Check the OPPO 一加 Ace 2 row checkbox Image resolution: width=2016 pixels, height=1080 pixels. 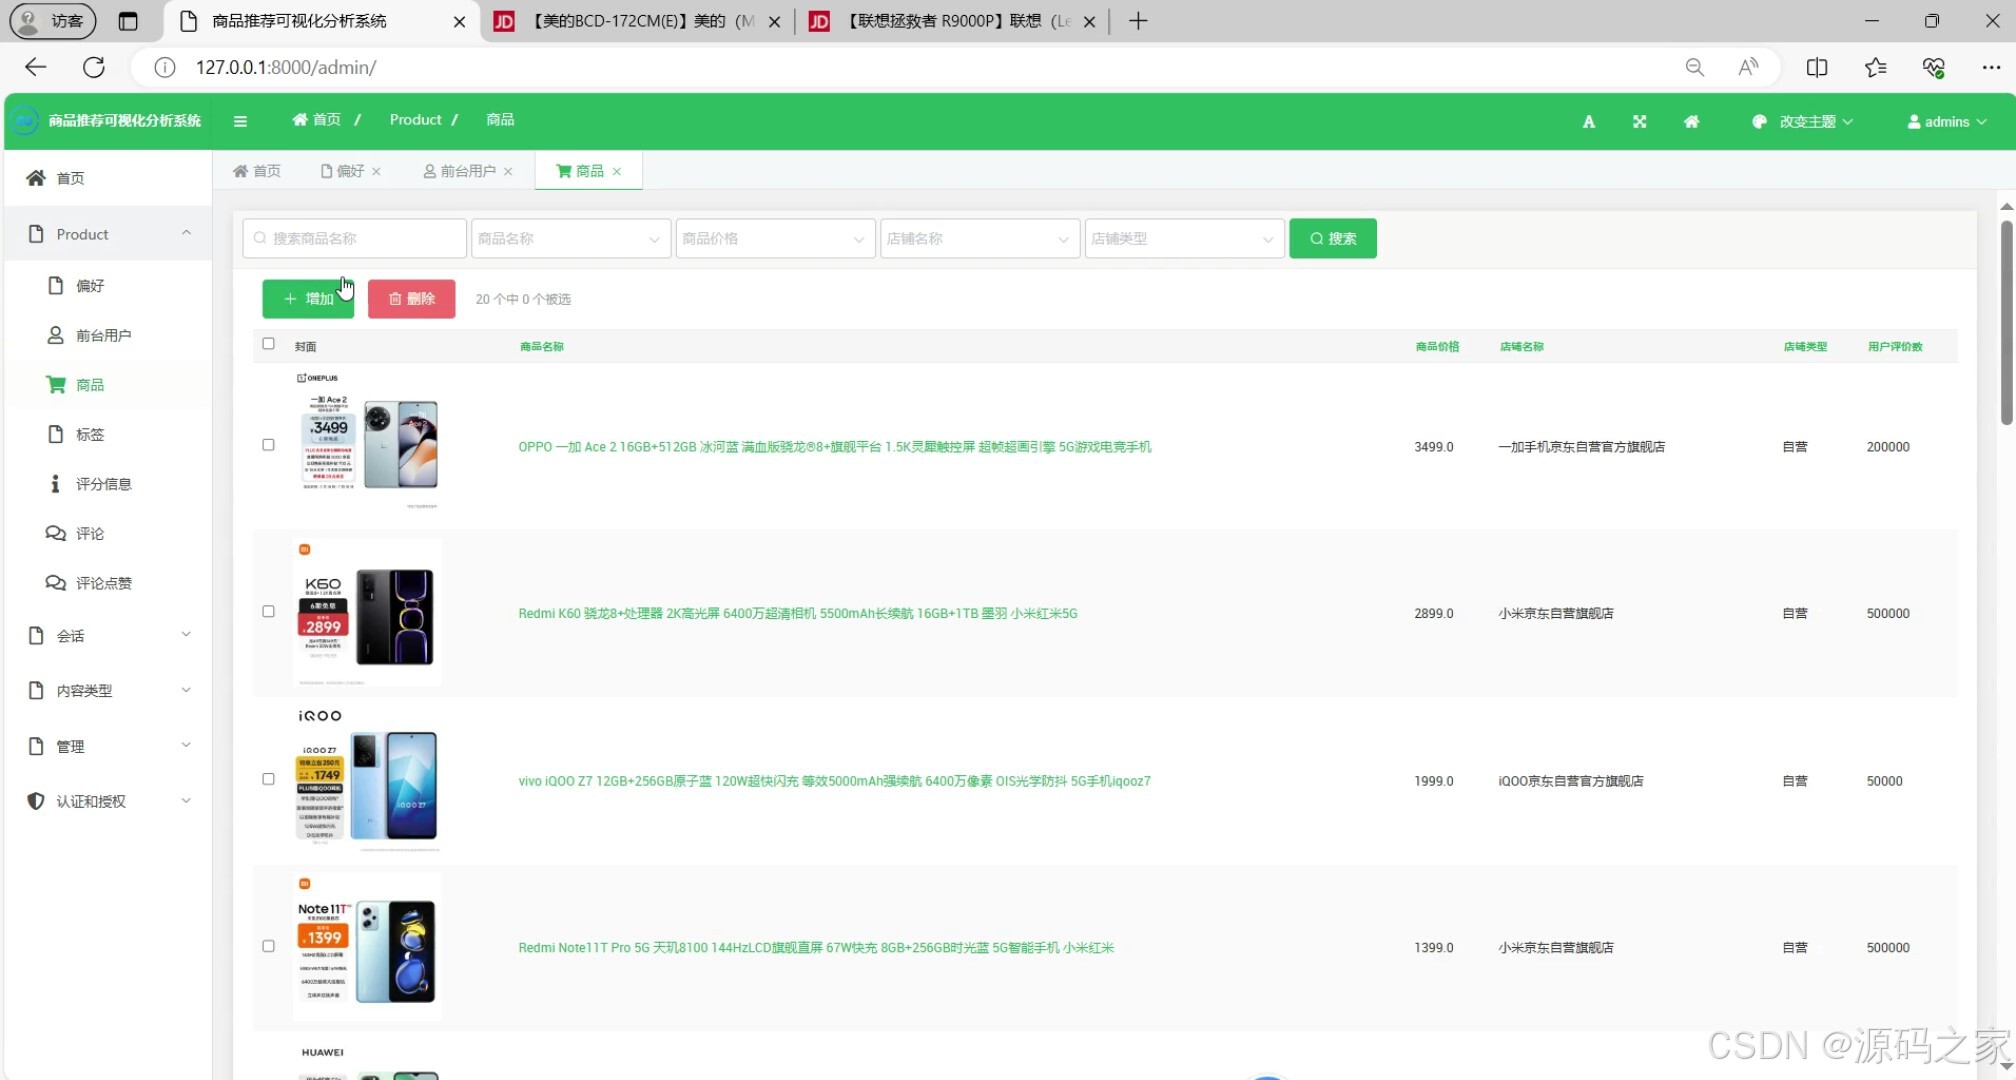tap(268, 445)
